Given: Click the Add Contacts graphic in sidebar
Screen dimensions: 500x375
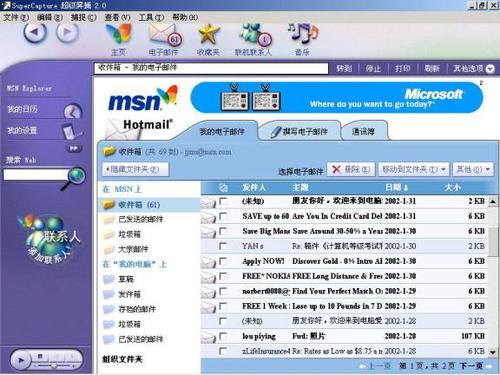Looking at the screenshot, I should pyautogui.click(x=50, y=240).
